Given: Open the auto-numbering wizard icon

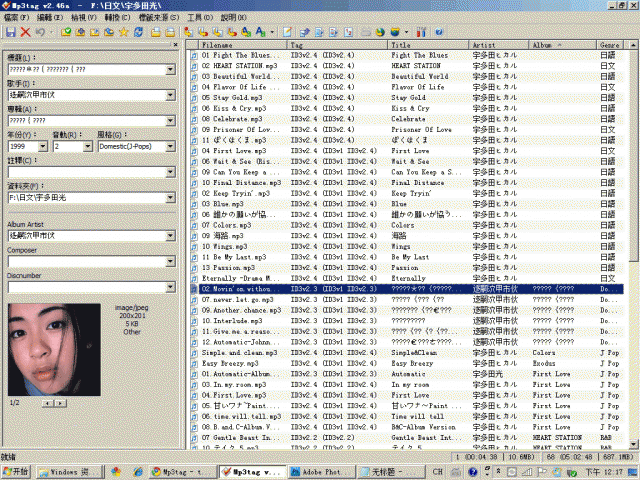Looking at the screenshot, I should (x=348, y=32).
